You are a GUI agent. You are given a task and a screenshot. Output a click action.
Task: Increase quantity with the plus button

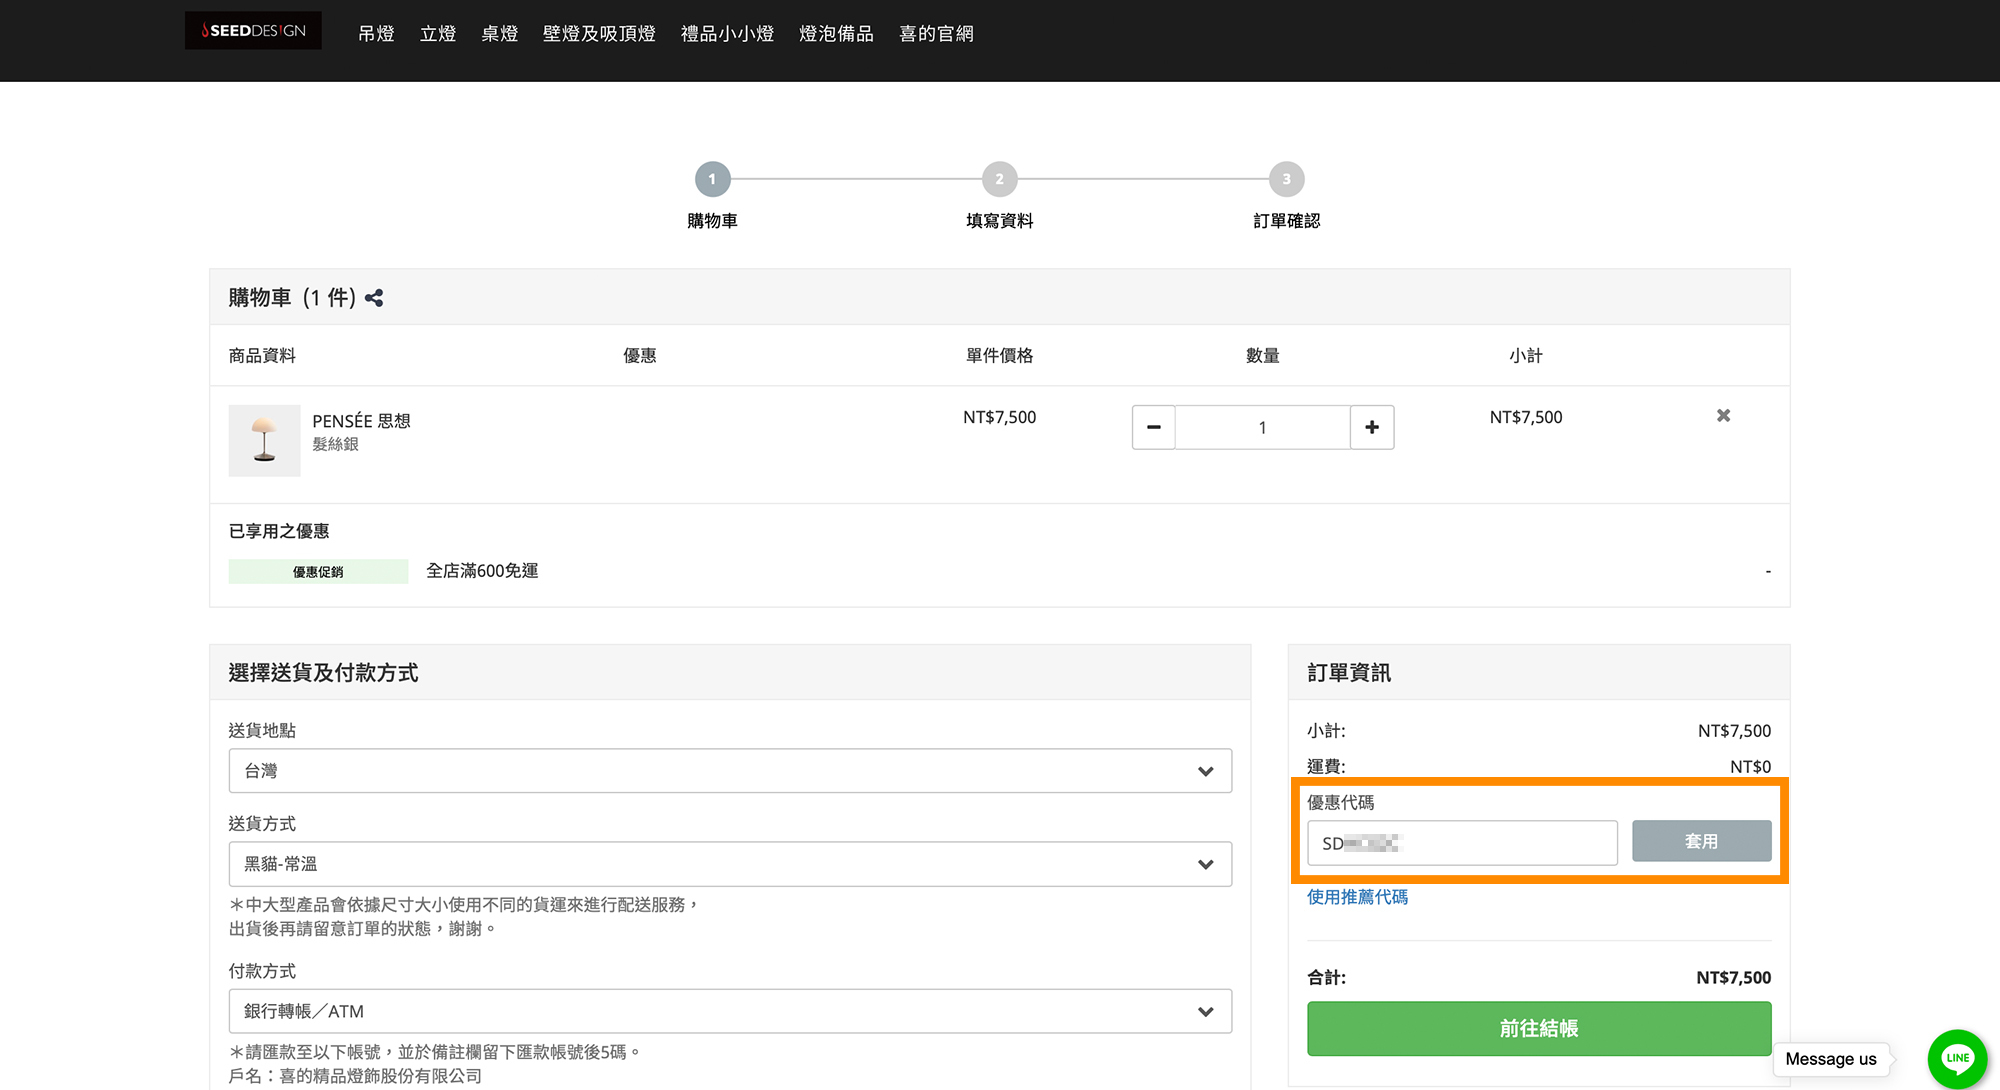click(x=1372, y=427)
